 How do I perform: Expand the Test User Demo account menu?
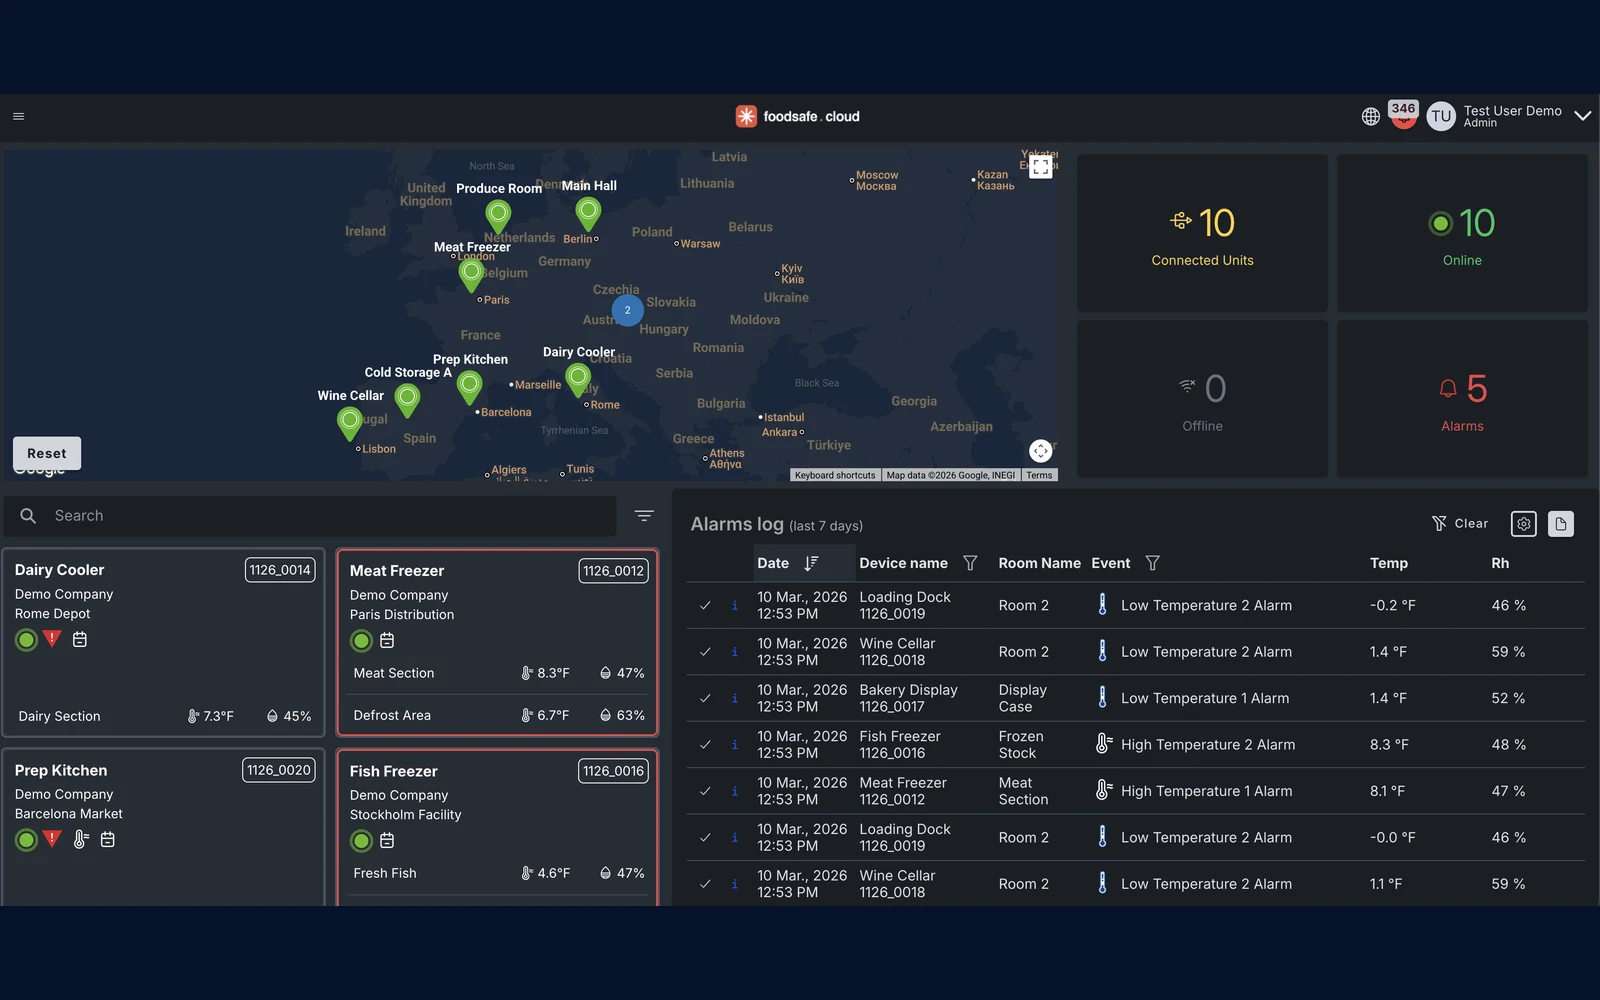[1583, 116]
